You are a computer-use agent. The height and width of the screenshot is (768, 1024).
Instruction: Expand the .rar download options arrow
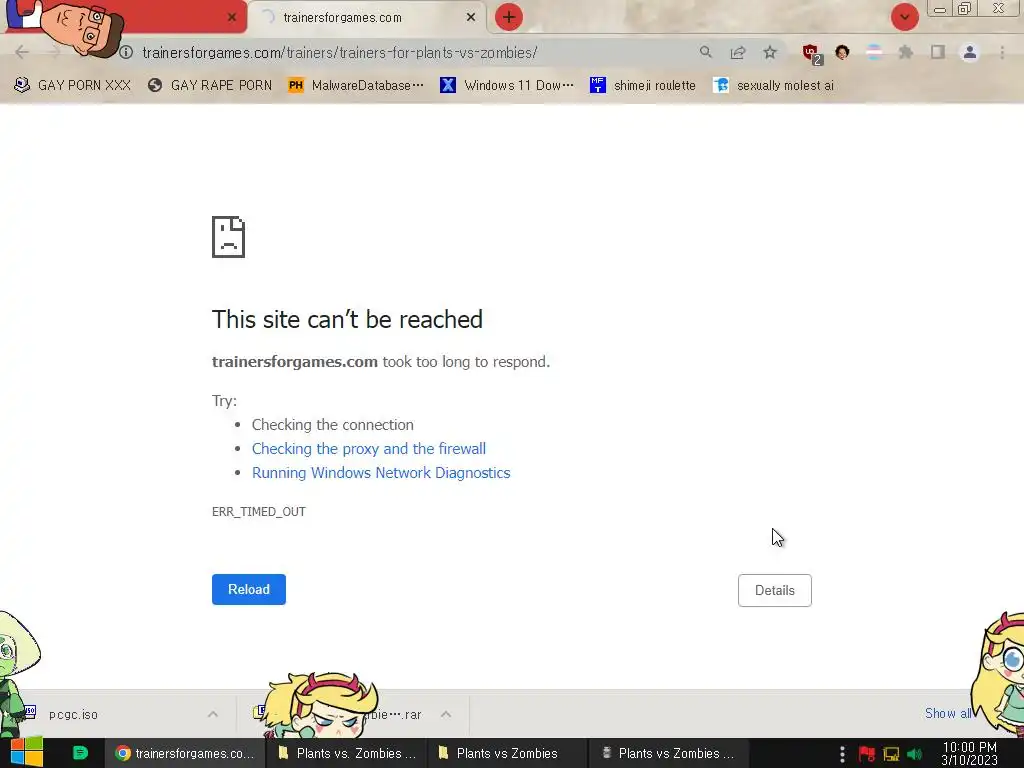(446, 714)
